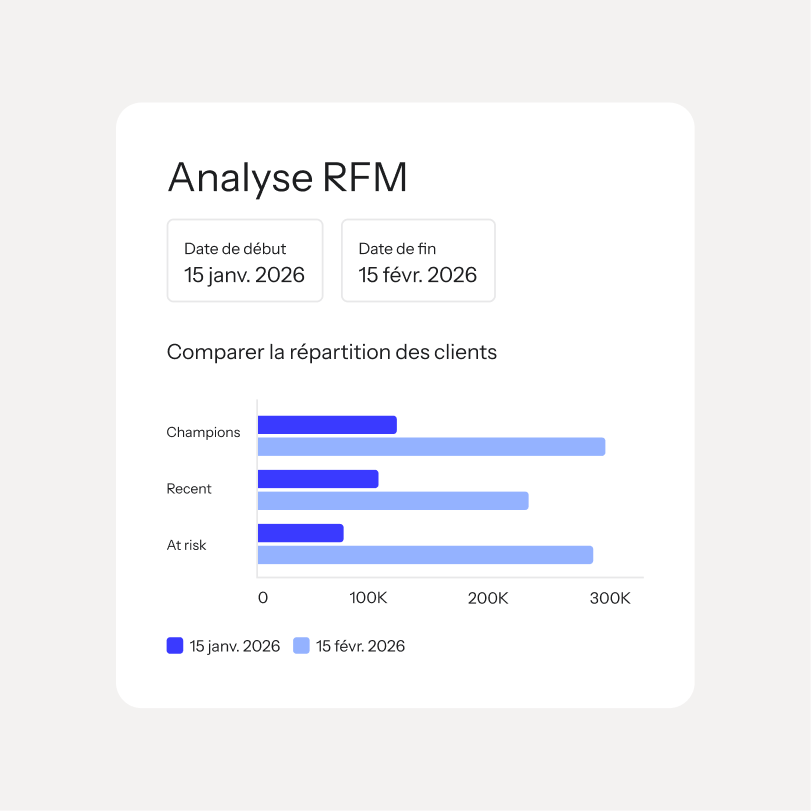Select the At risk dark blue bar
This screenshot has height=811, width=811.
click(301, 533)
